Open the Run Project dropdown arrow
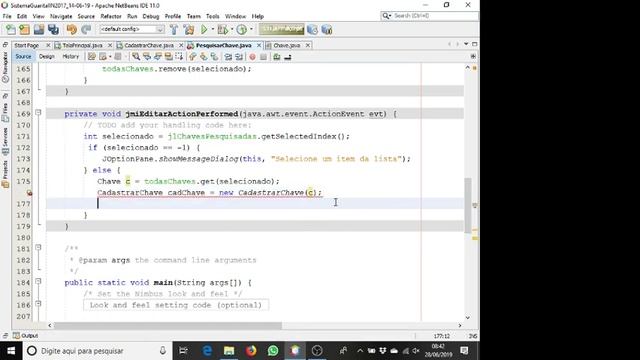Viewport: 640px width, 360px height. (212, 29)
